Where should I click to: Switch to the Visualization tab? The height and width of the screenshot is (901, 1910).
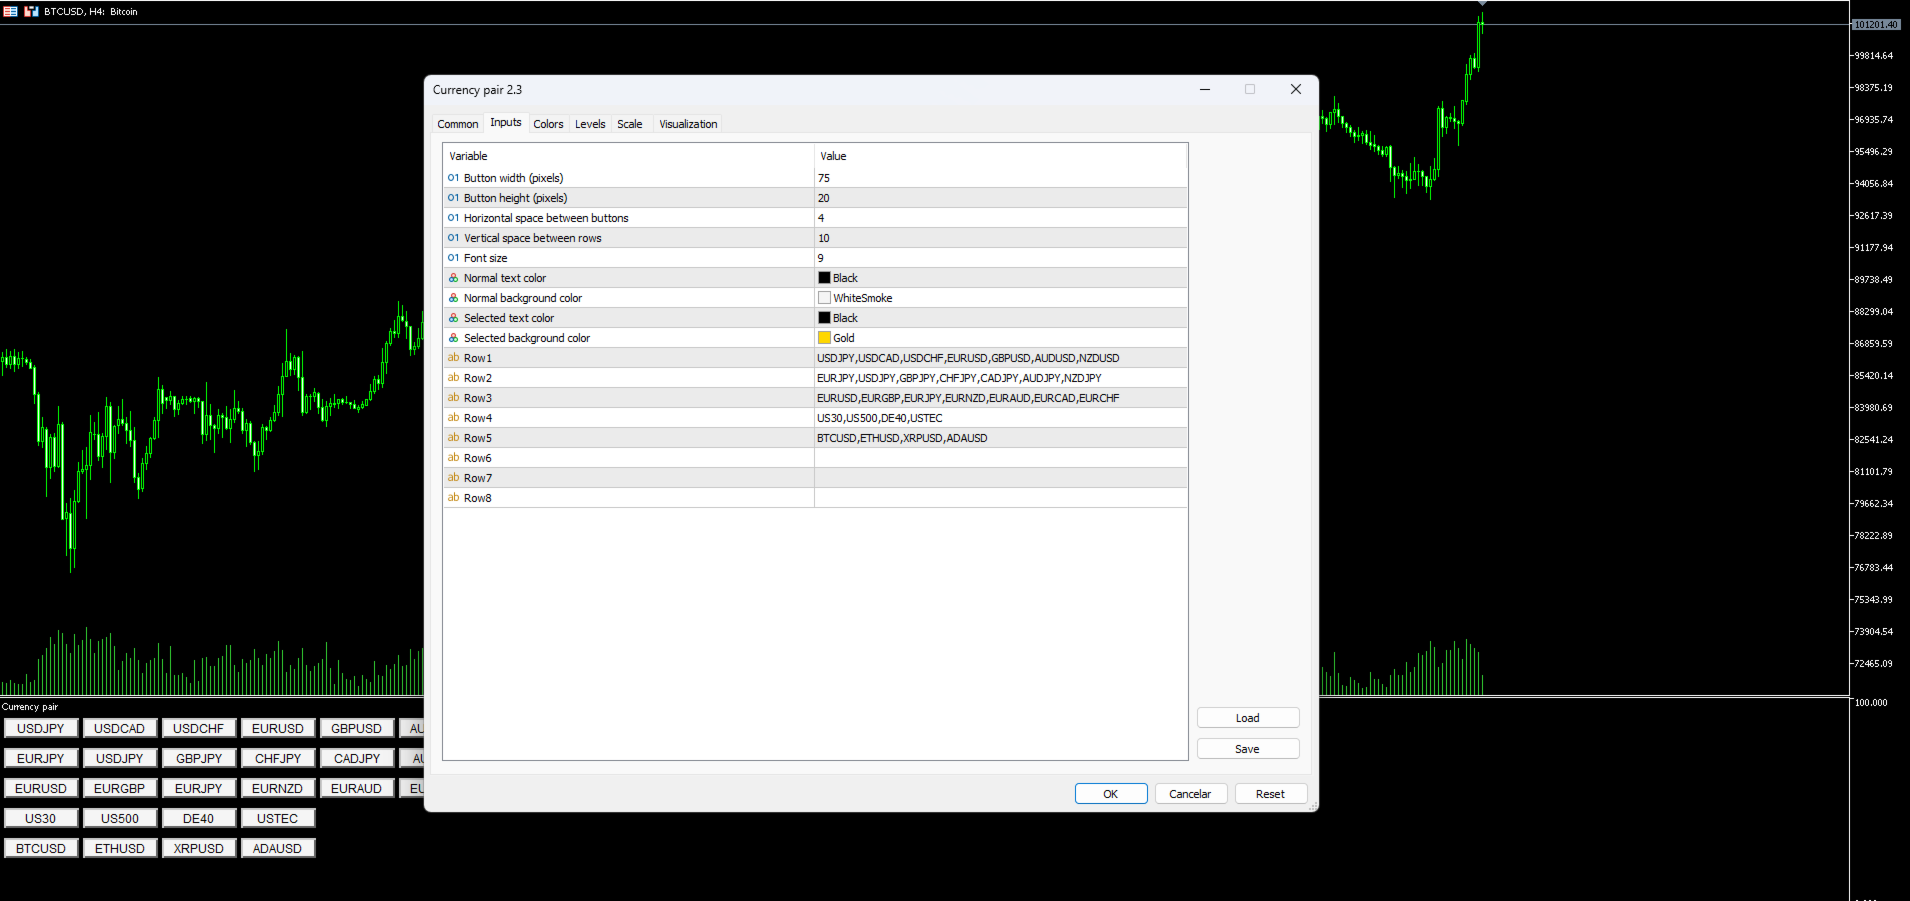click(x=688, y=124)
